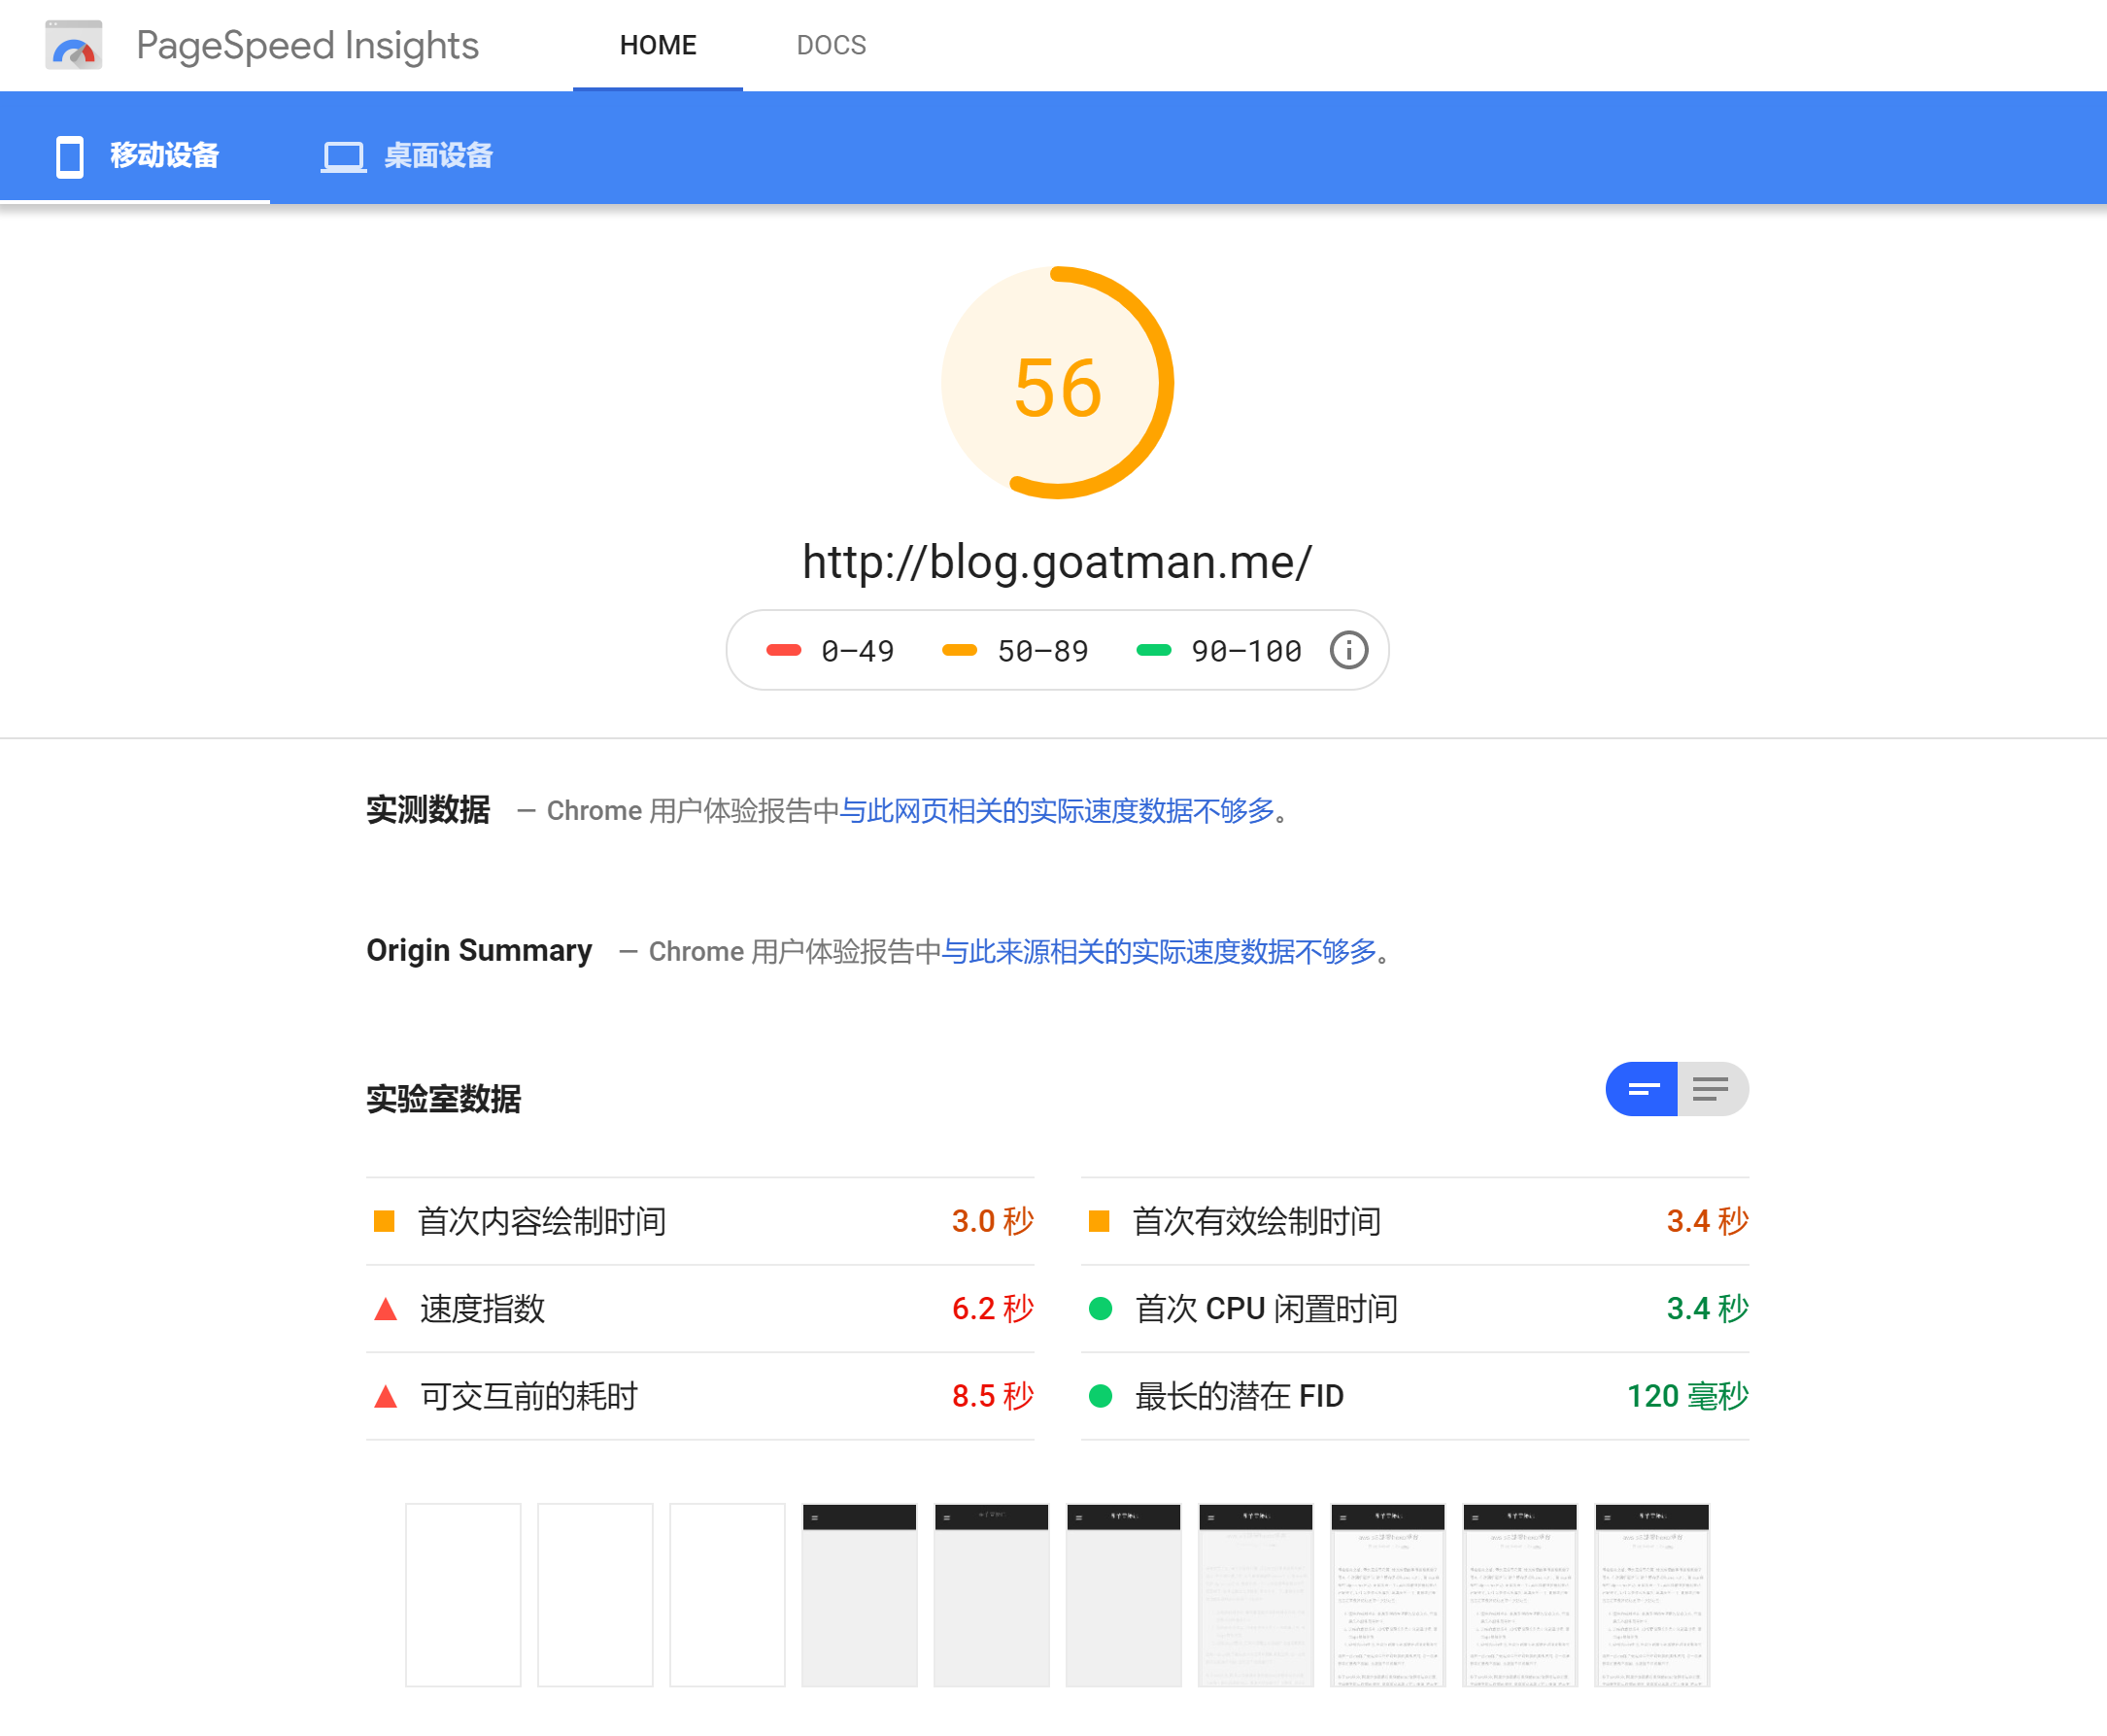Click the orange square icon beside 首次内容绘制时间
This screenshot has width=2107, height=1736.
coord(385,1221)
